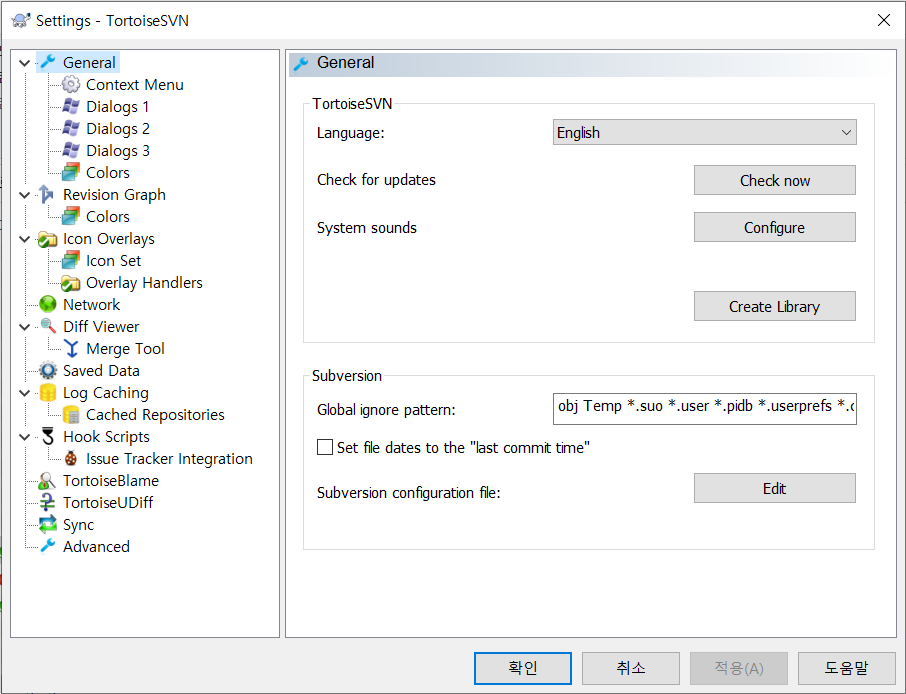The width and height of the screenshot is (906, 694).
Task: Edit the Subversion configuration file
Action: 774,488
